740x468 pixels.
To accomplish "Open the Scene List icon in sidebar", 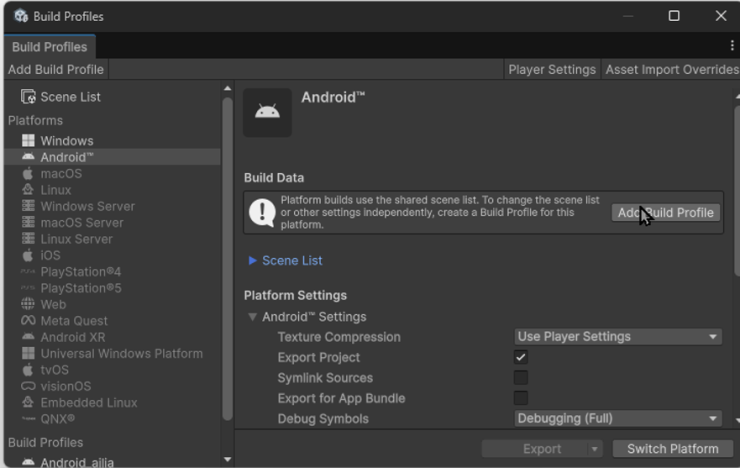I will pos(28,97).
